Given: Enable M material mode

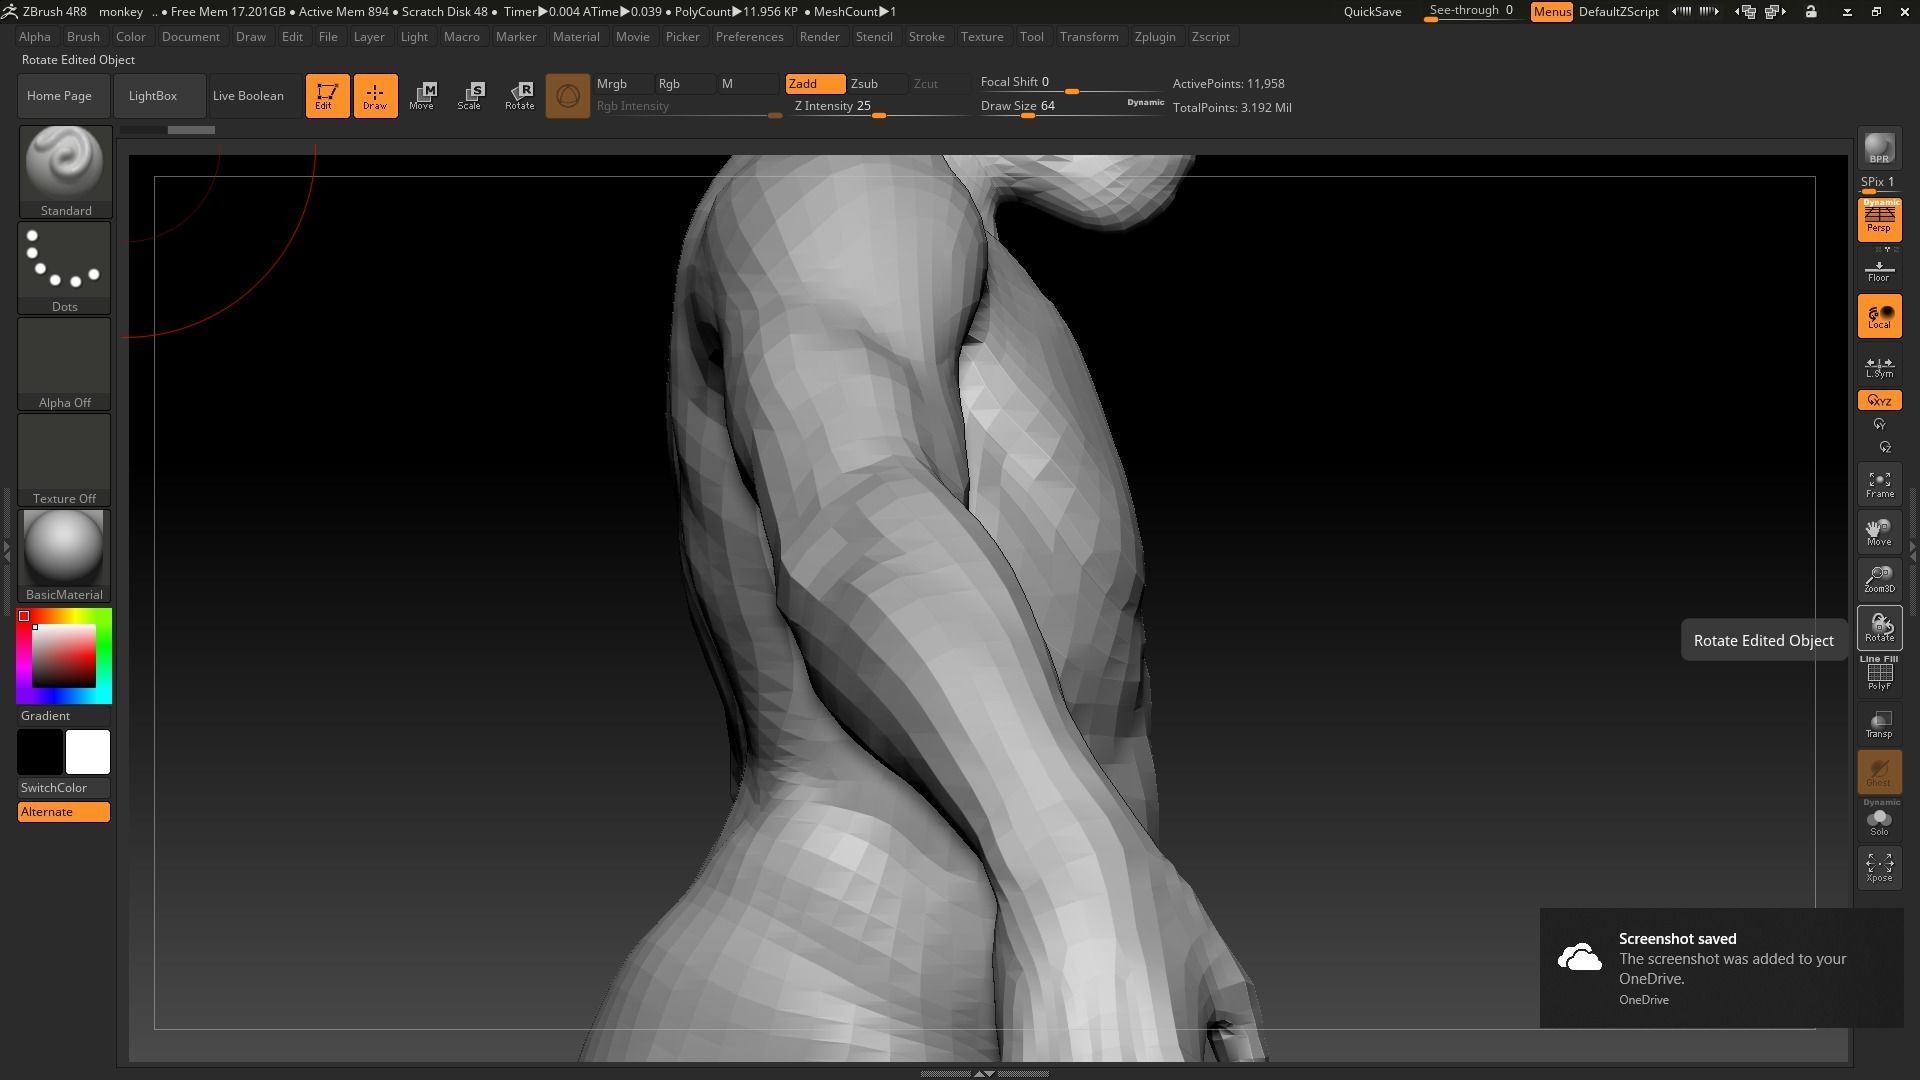Looking at the screenshot, I should [748, 84].
